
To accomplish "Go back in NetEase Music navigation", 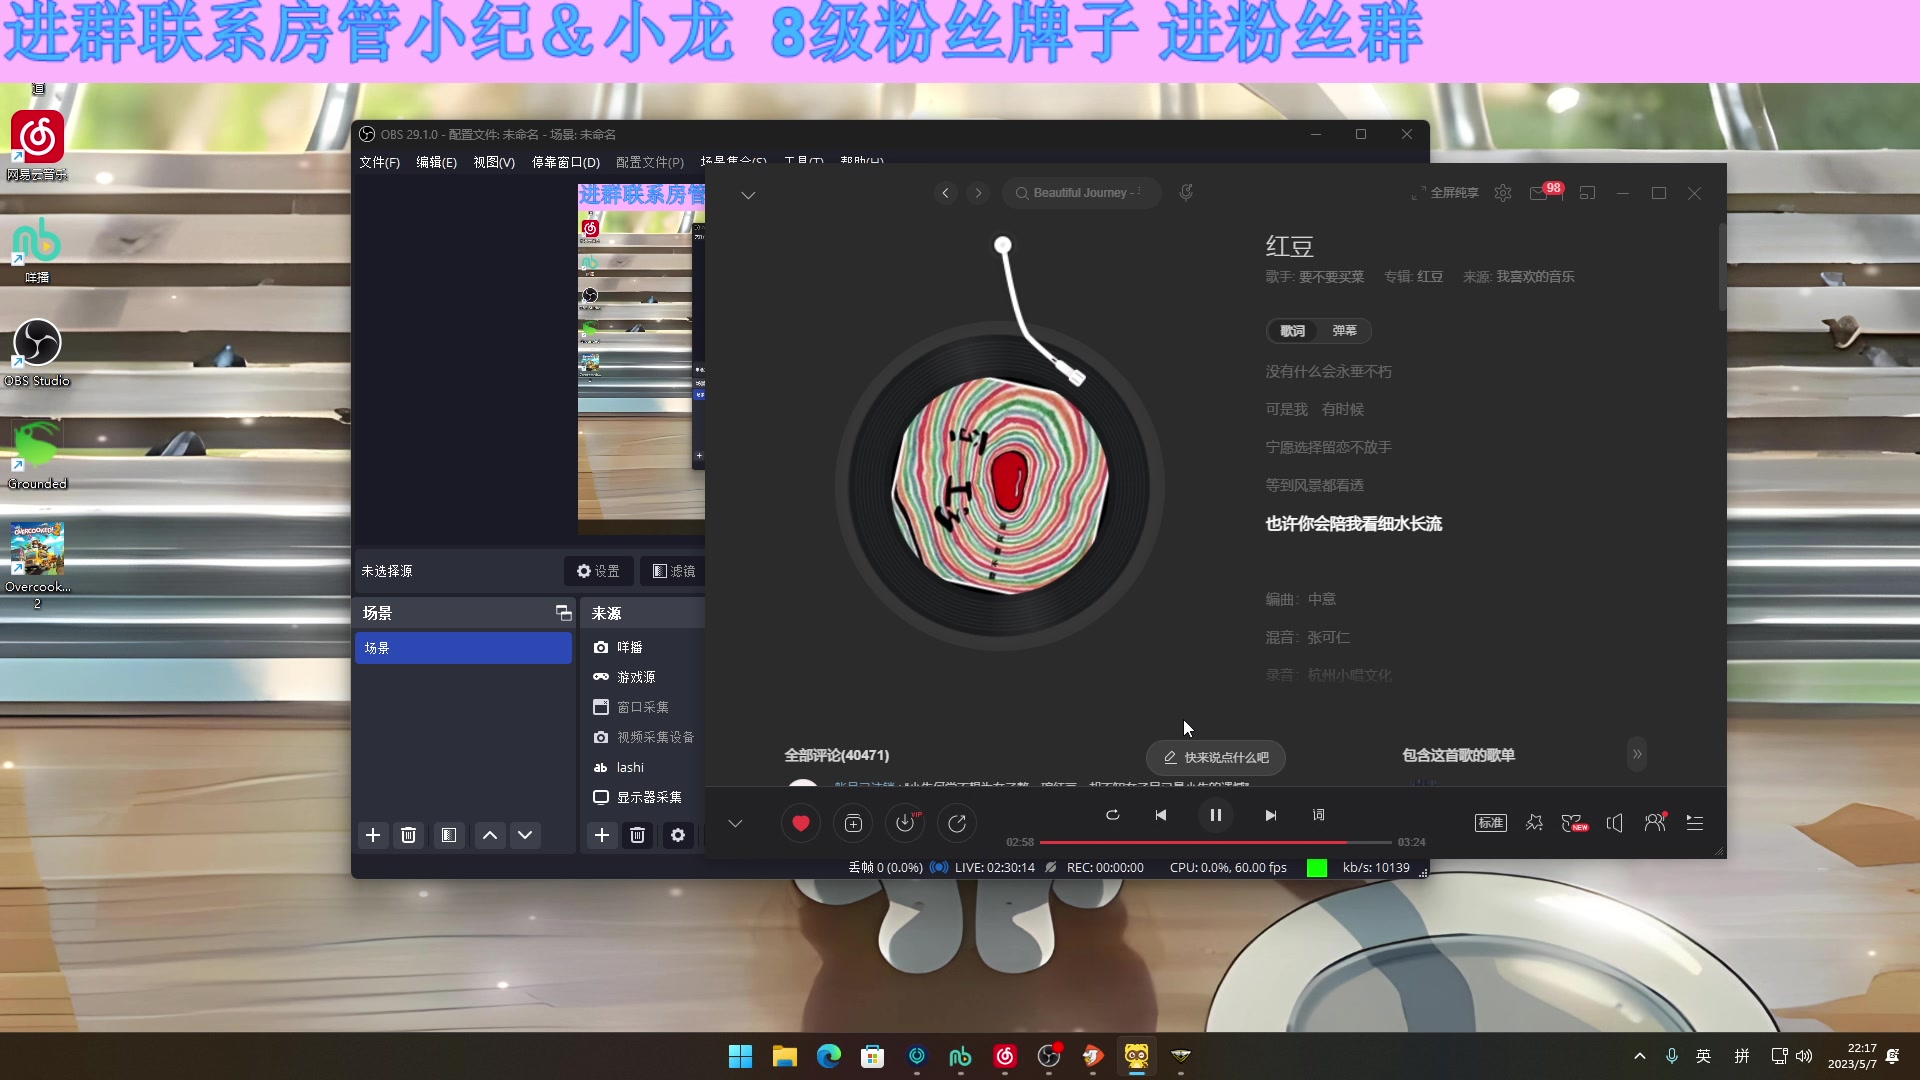I will click(x=945, y=193).
